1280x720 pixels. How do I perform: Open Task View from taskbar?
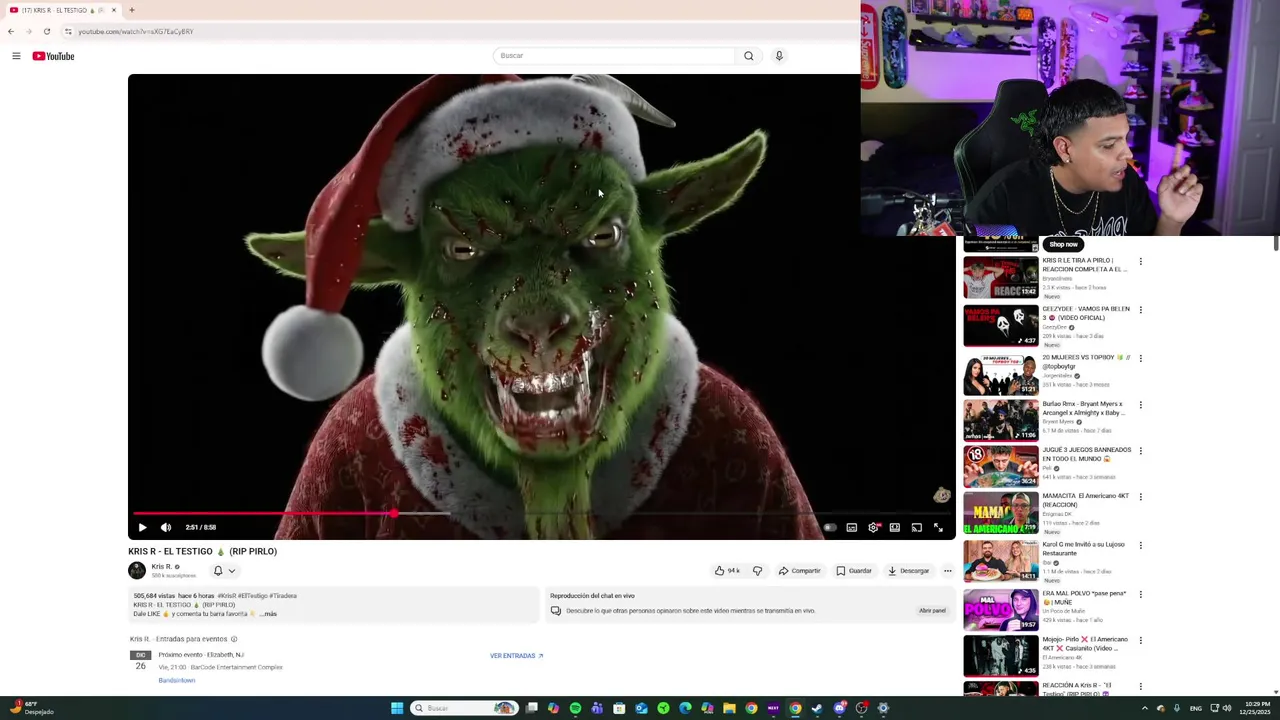tap(532, 708)
